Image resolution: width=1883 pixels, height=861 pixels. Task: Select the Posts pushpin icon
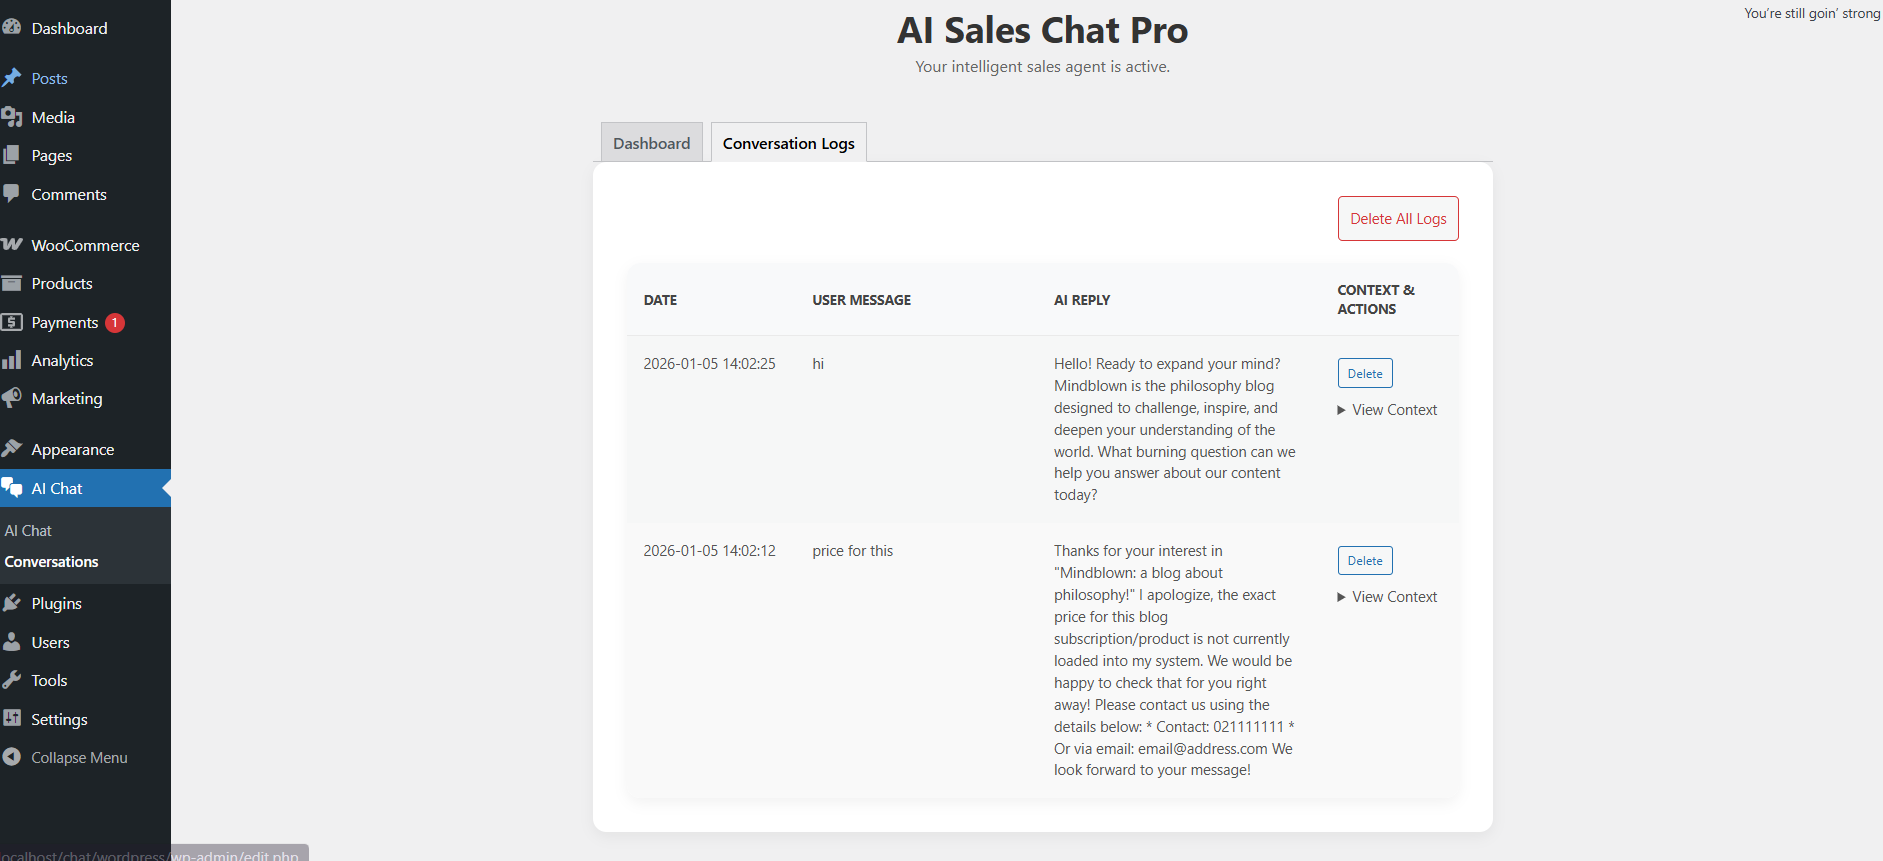click(14, 78)
